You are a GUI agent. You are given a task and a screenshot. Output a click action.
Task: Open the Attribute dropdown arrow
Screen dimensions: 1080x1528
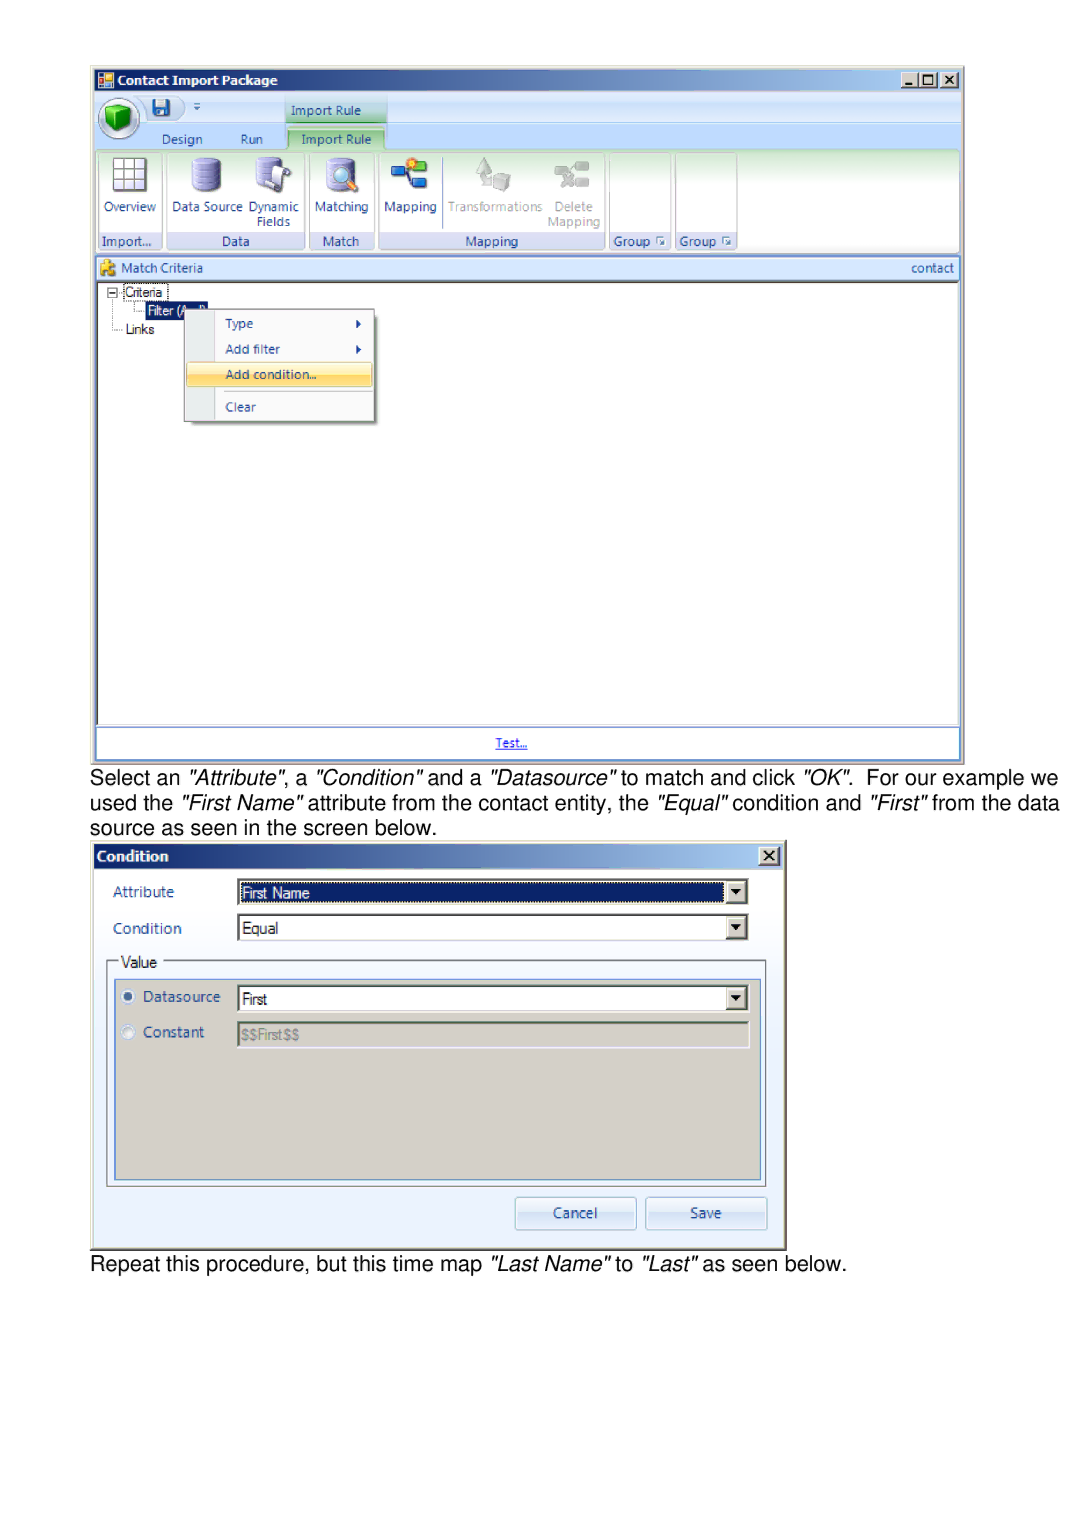736,892
